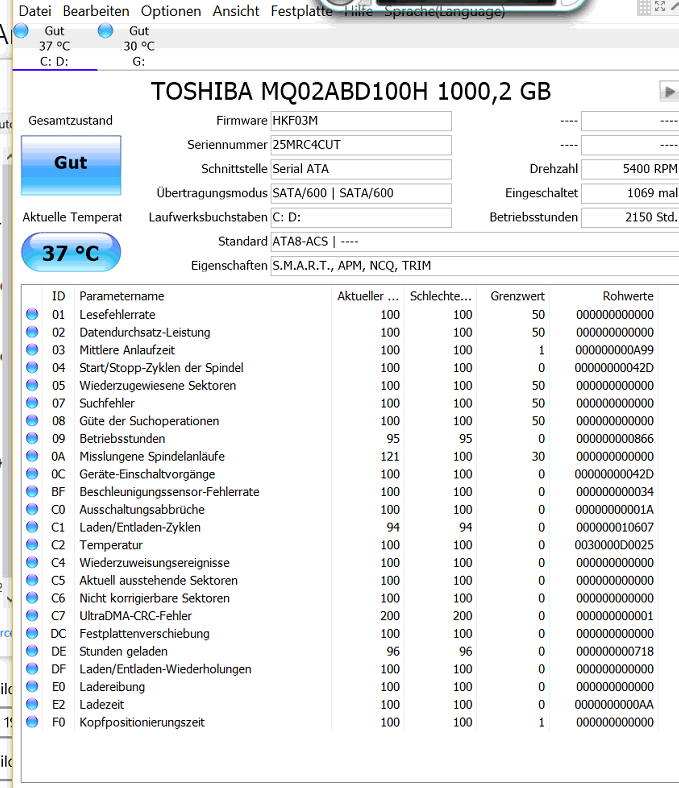The height and width of the screenshot is (788, 679).
Task: Click the Übertragungsmodus field SATA/600
Action: pos(361,193)
